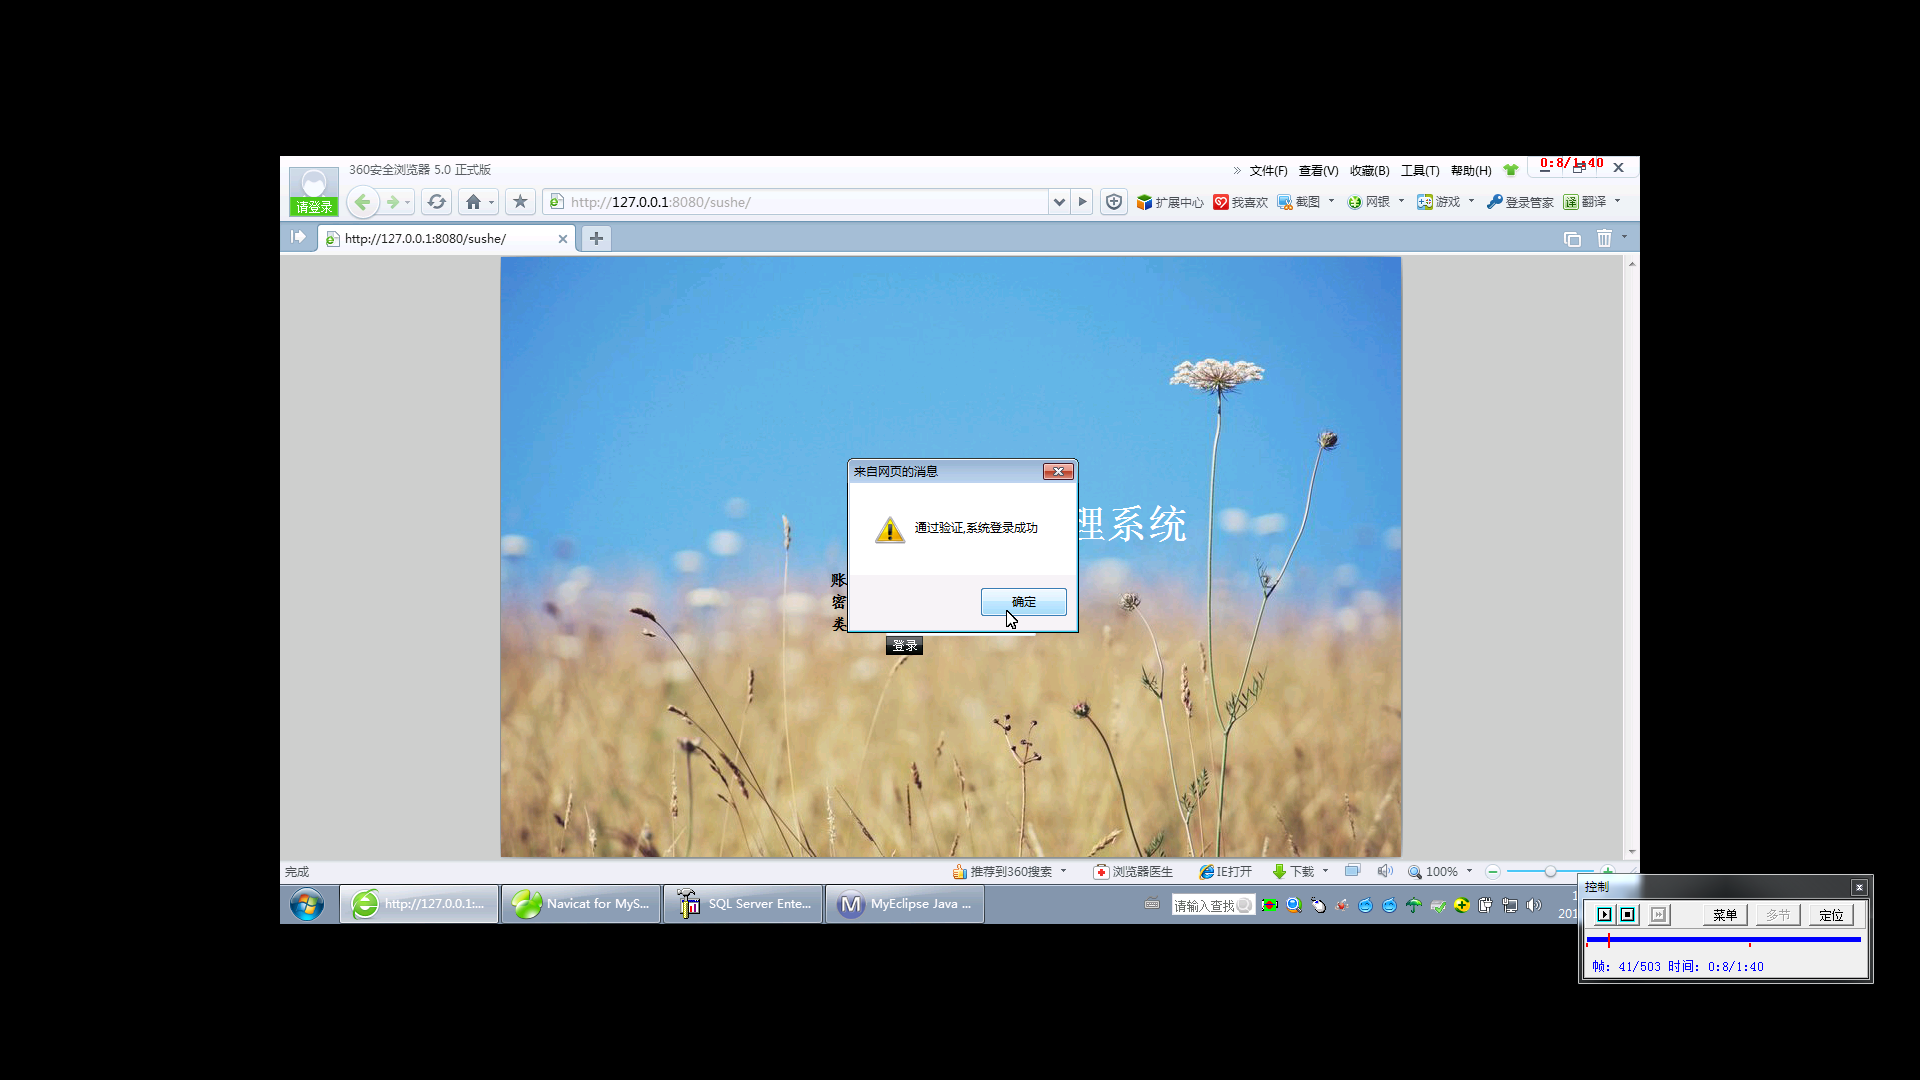Viewport: 1920px width, 1080px height.
Task: Click the closed tabs trash icon
Action: (1604, 238)
